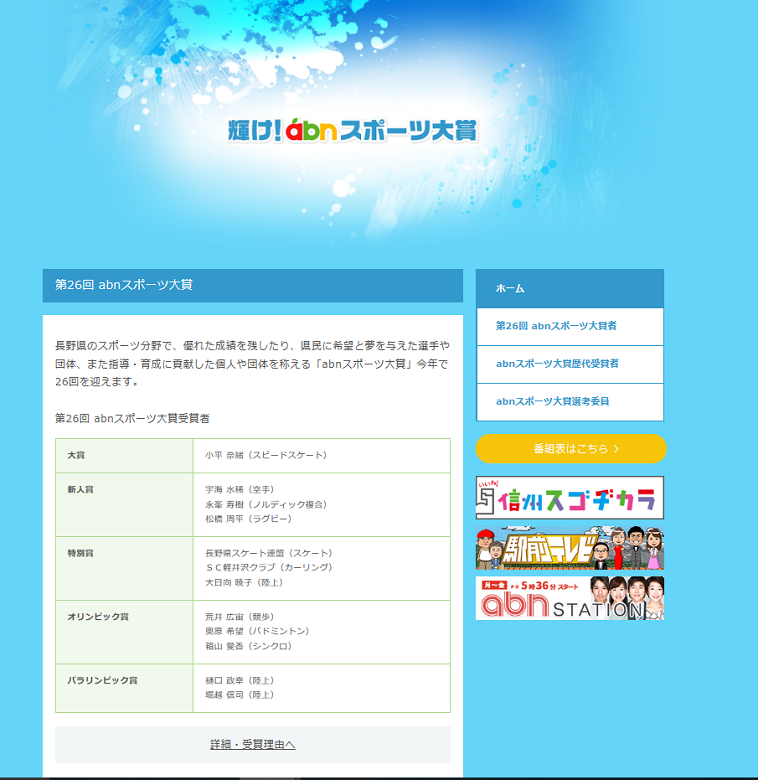Click ＳＣ軽井沢クラブ（カーリング）entry
The image size is (758, 780).
(x=268, y=567)
